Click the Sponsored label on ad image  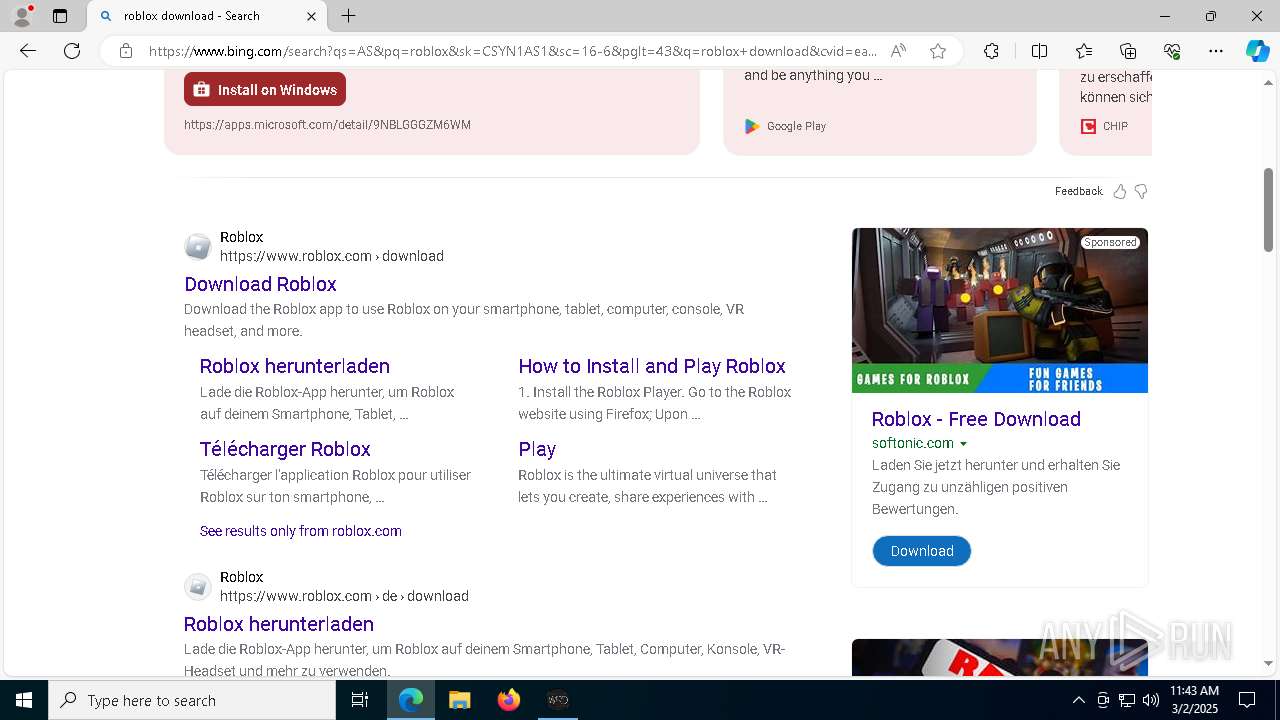pos(1110,242)
